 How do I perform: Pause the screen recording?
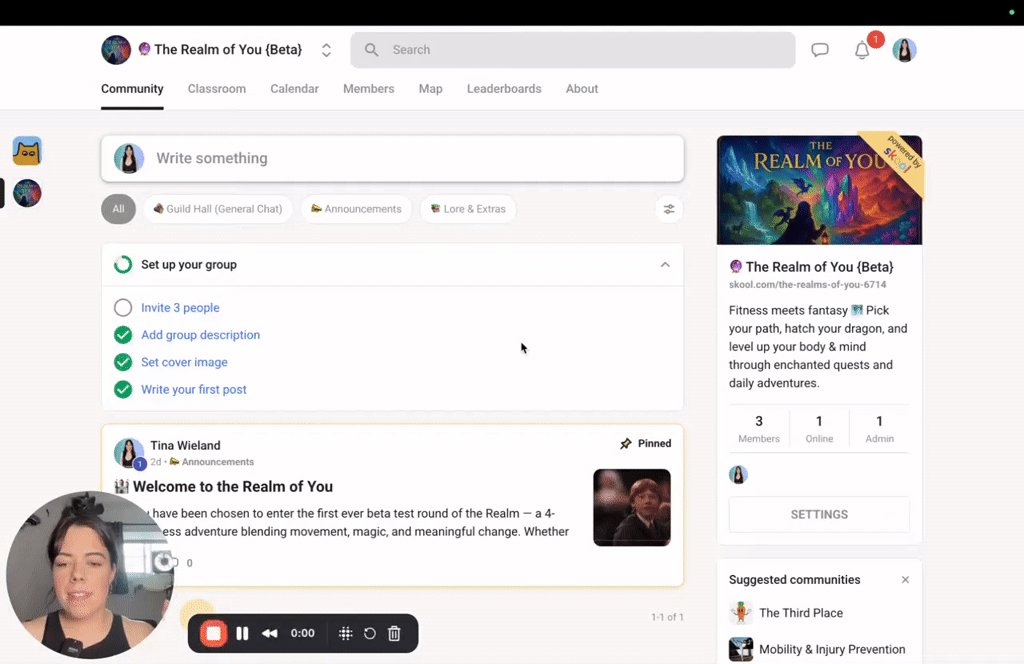pos(242,633)
